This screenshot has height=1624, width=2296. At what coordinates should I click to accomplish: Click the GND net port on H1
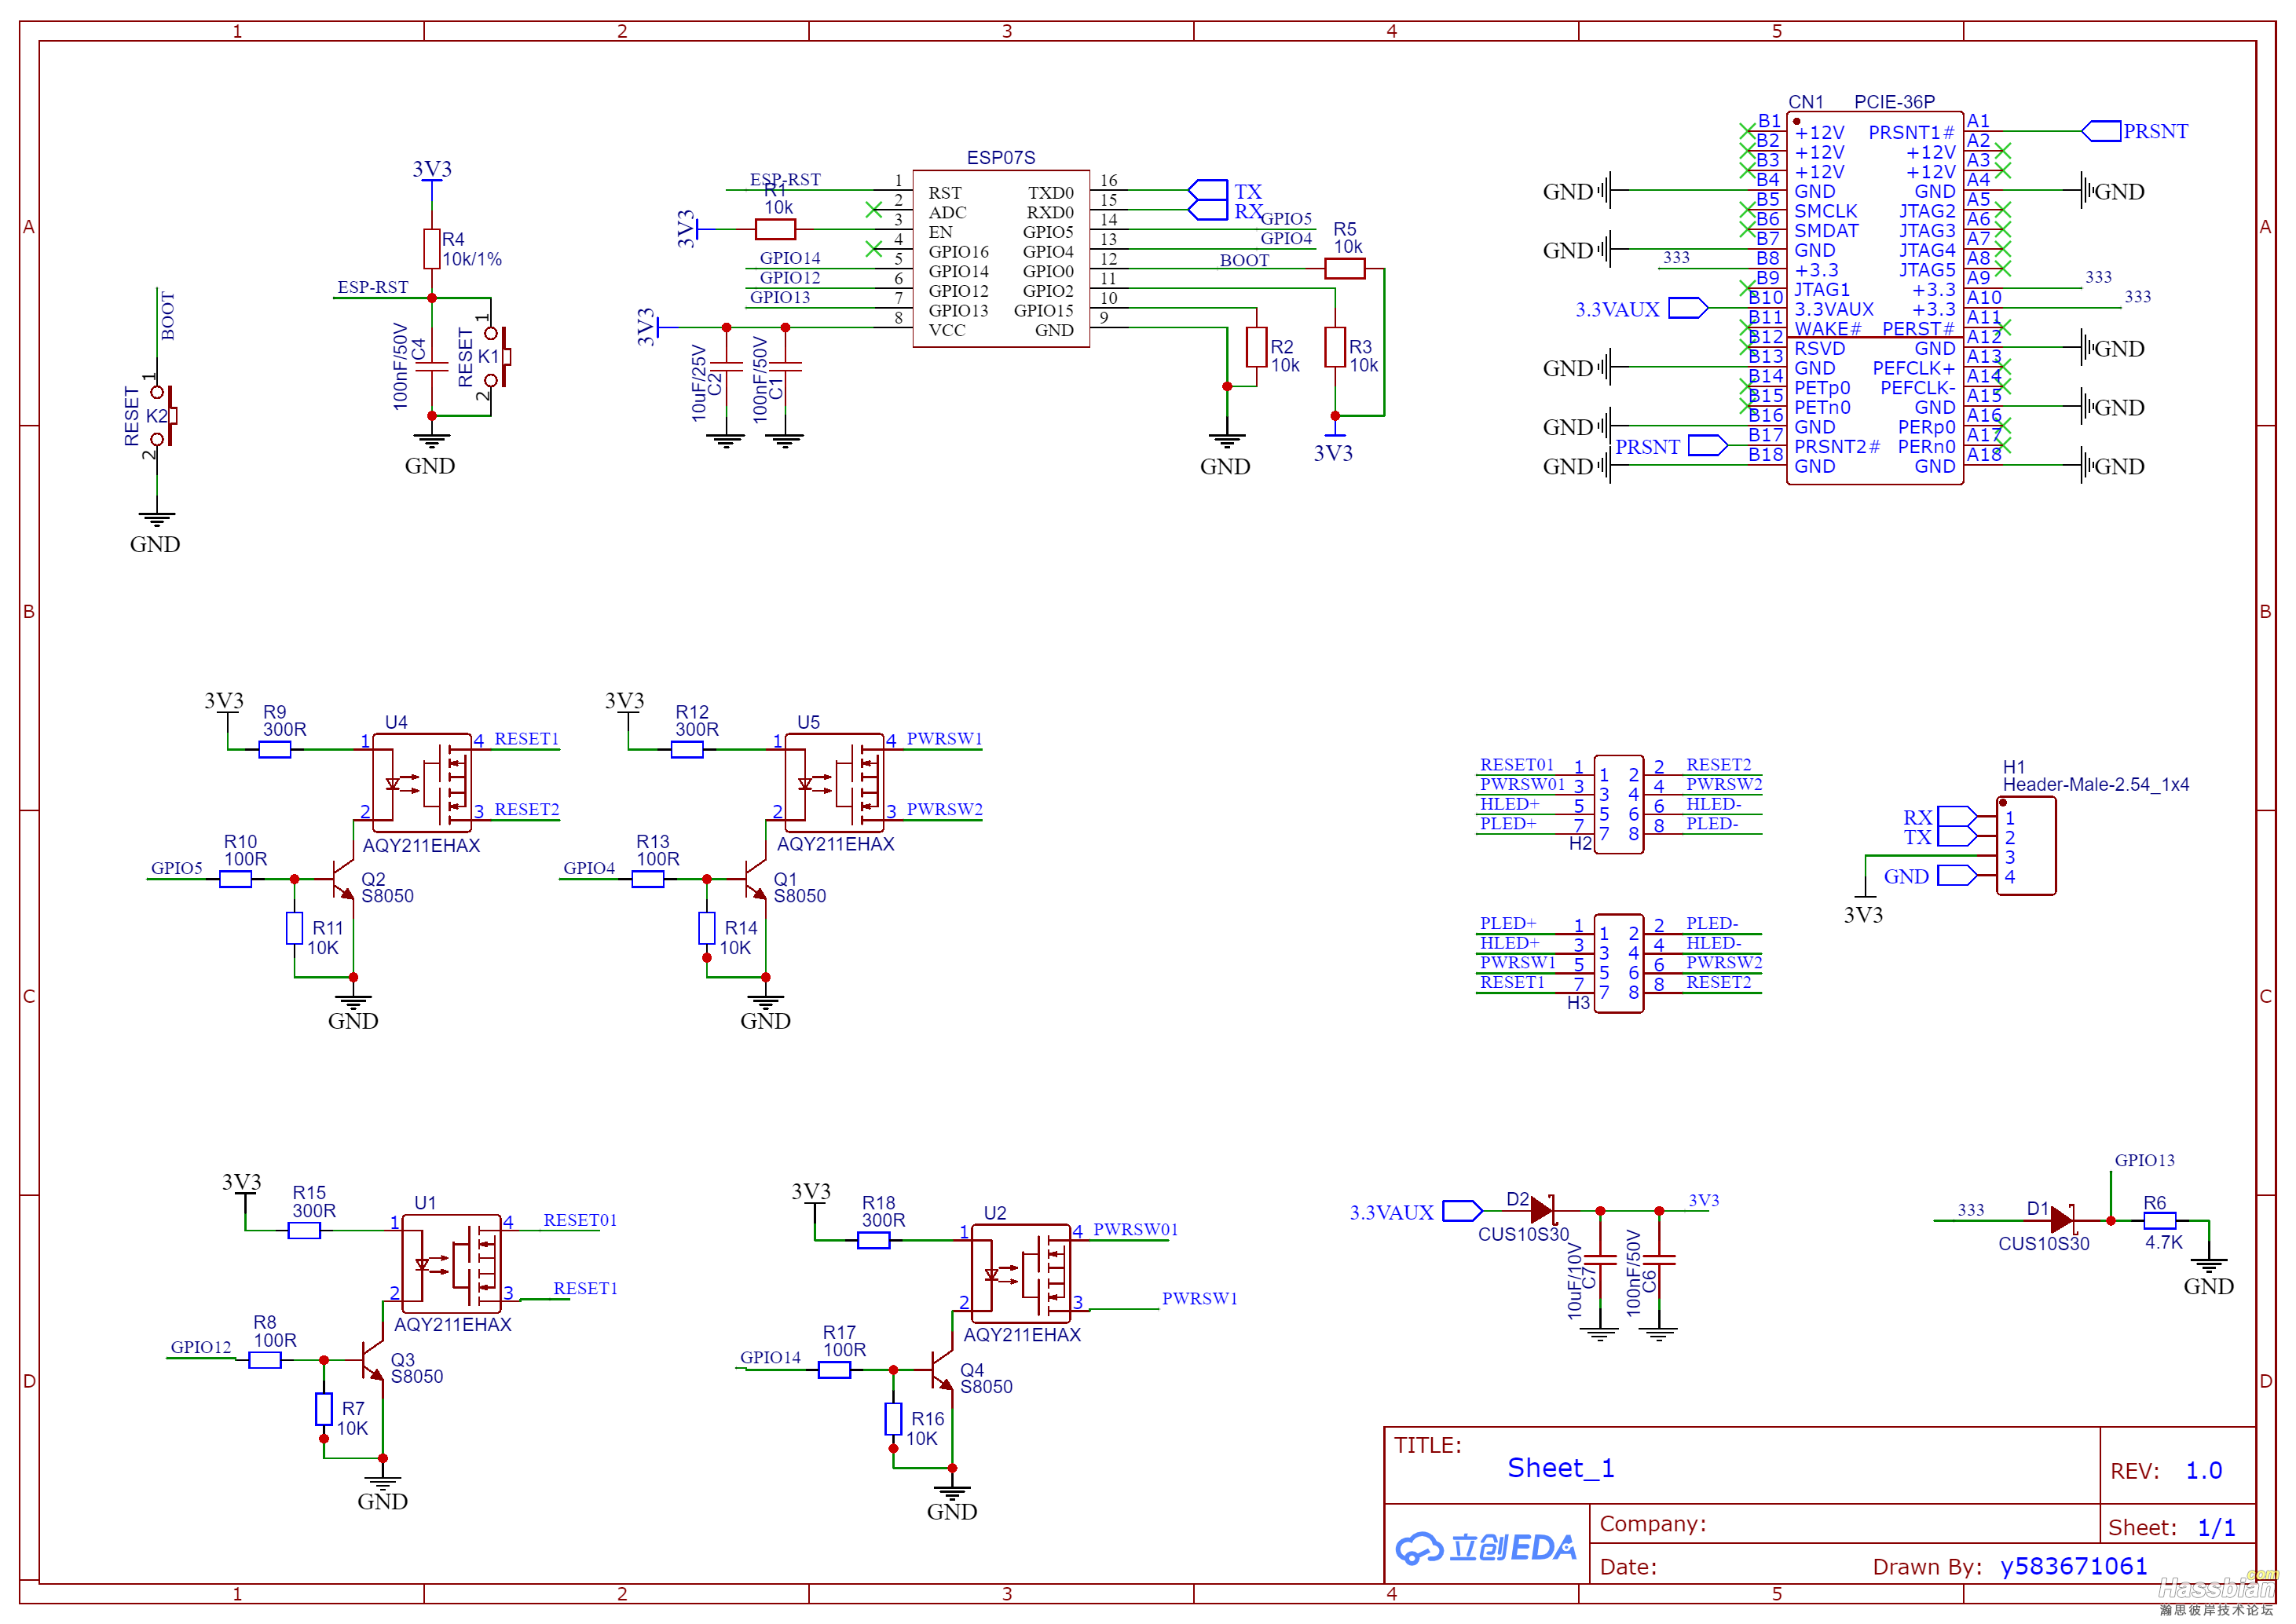(x=1958, y=876)
